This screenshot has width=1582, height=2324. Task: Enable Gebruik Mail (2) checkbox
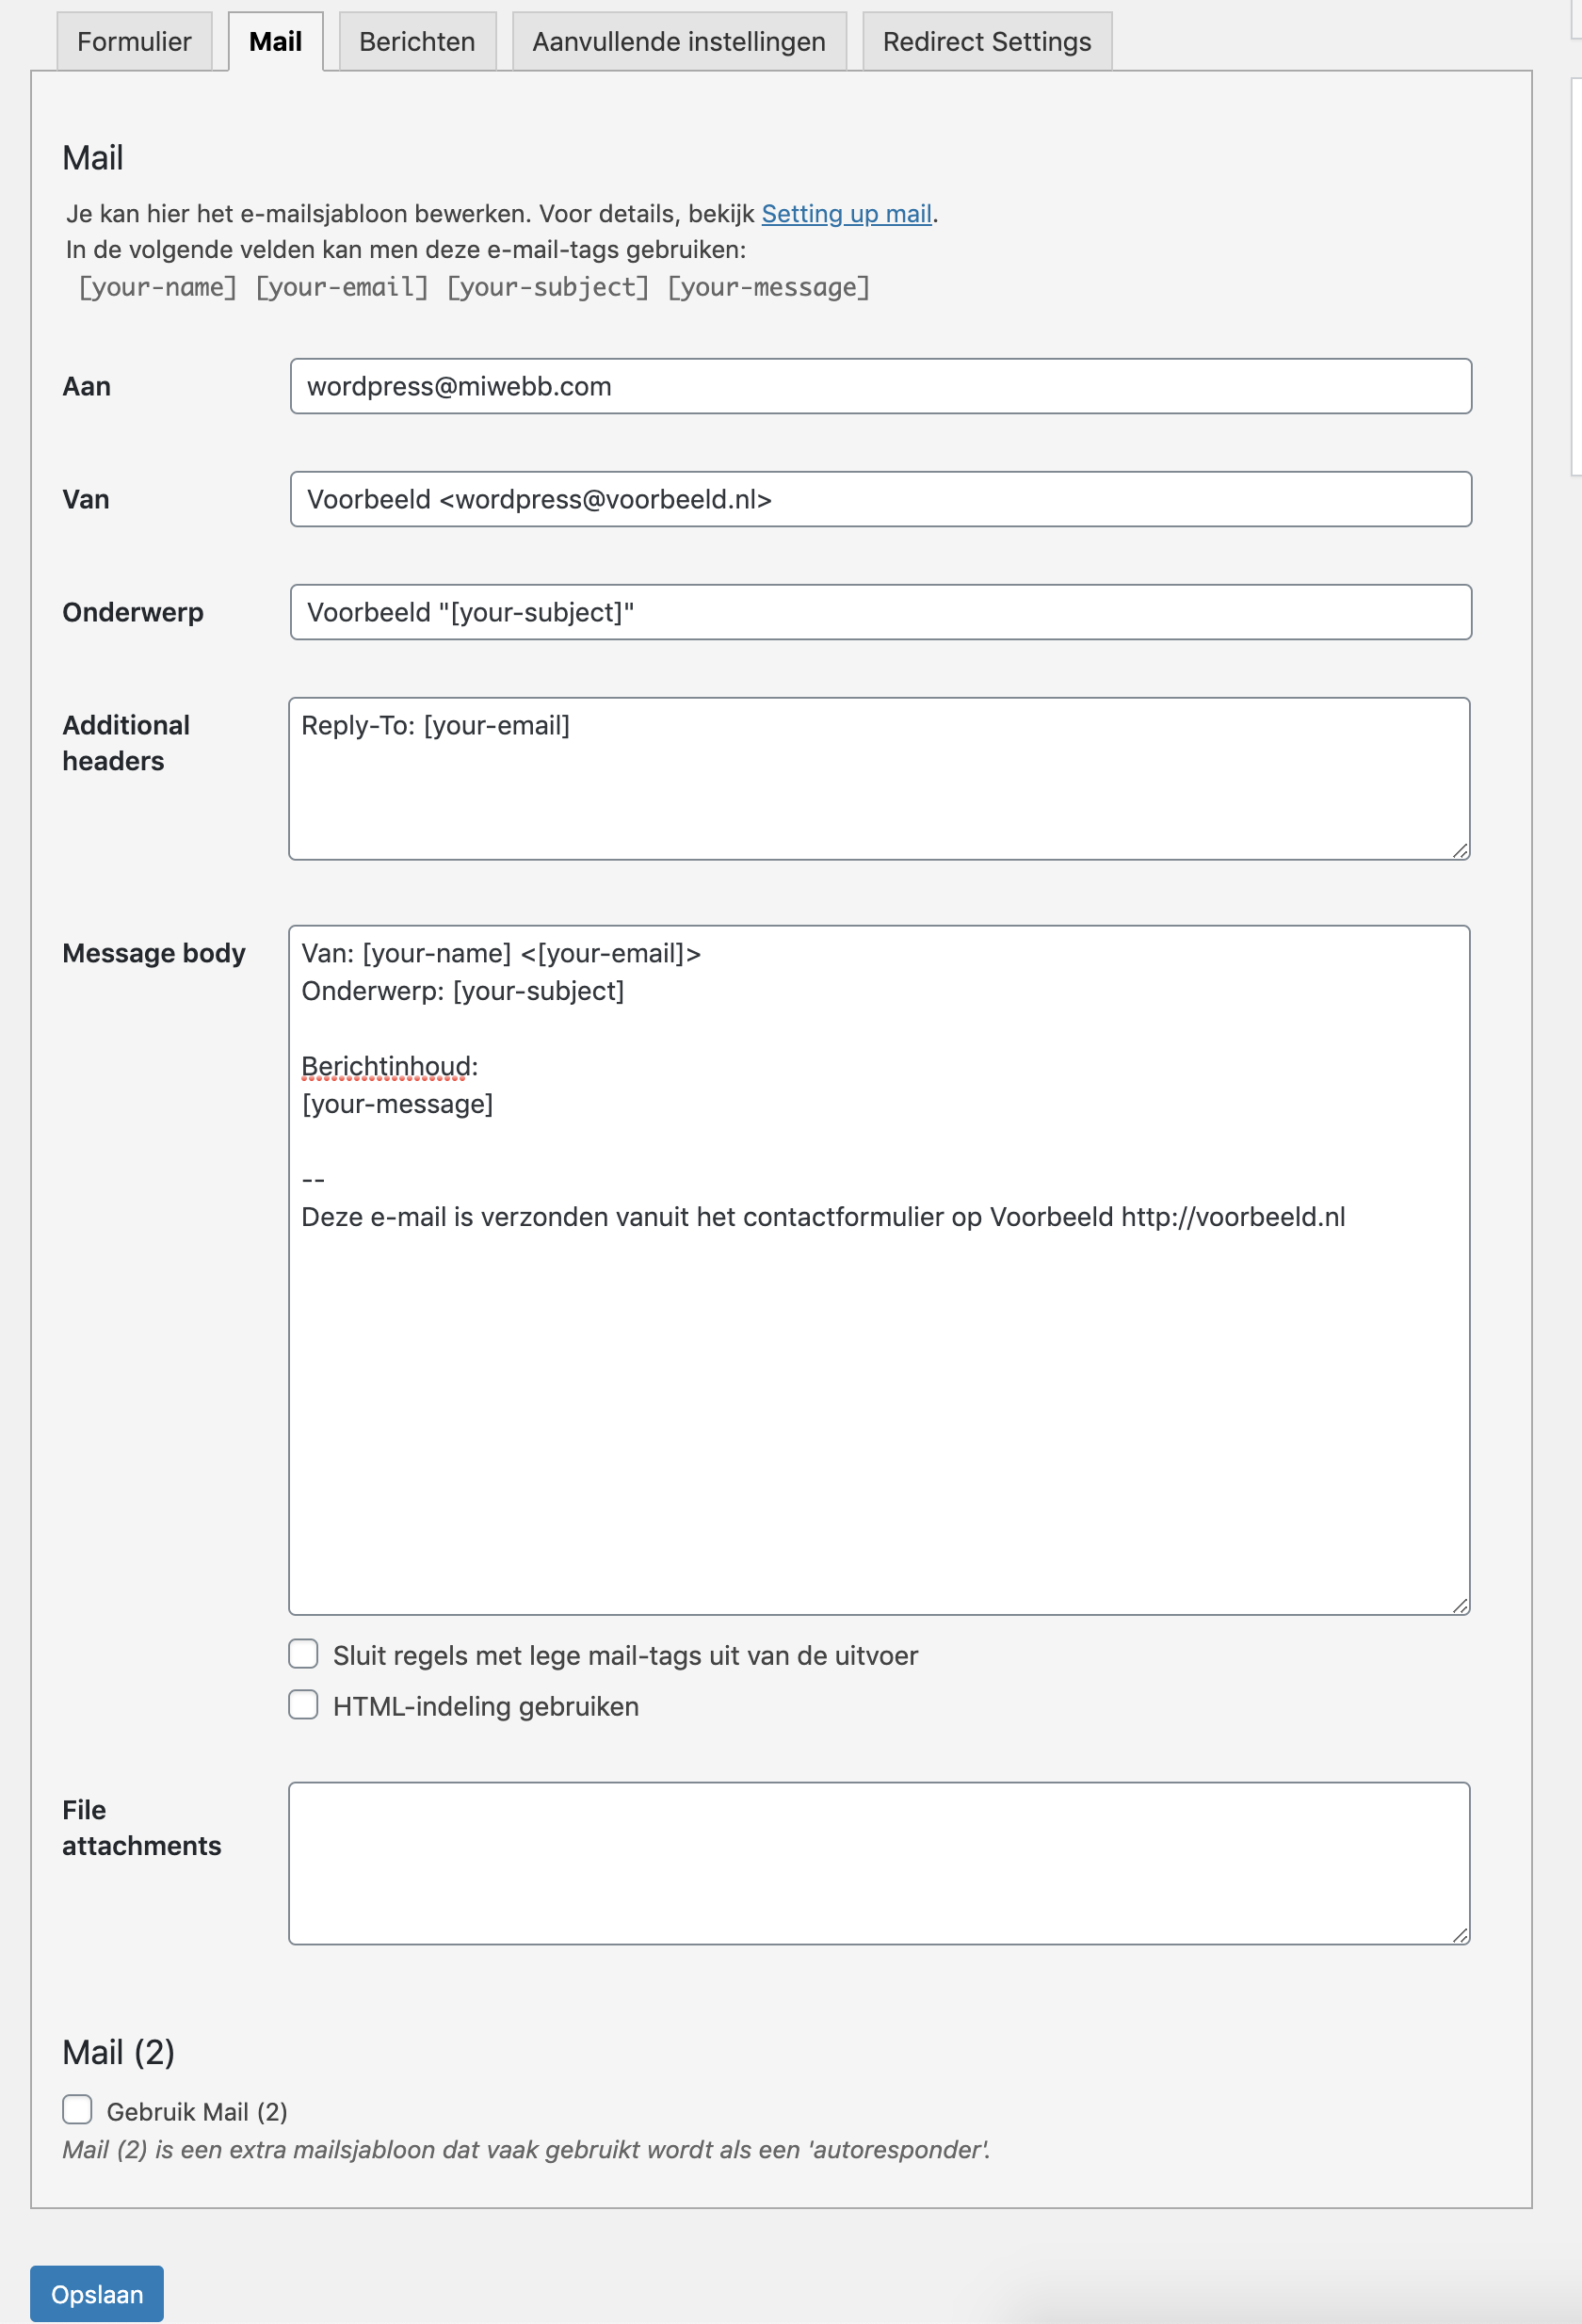click(77, 2110)
